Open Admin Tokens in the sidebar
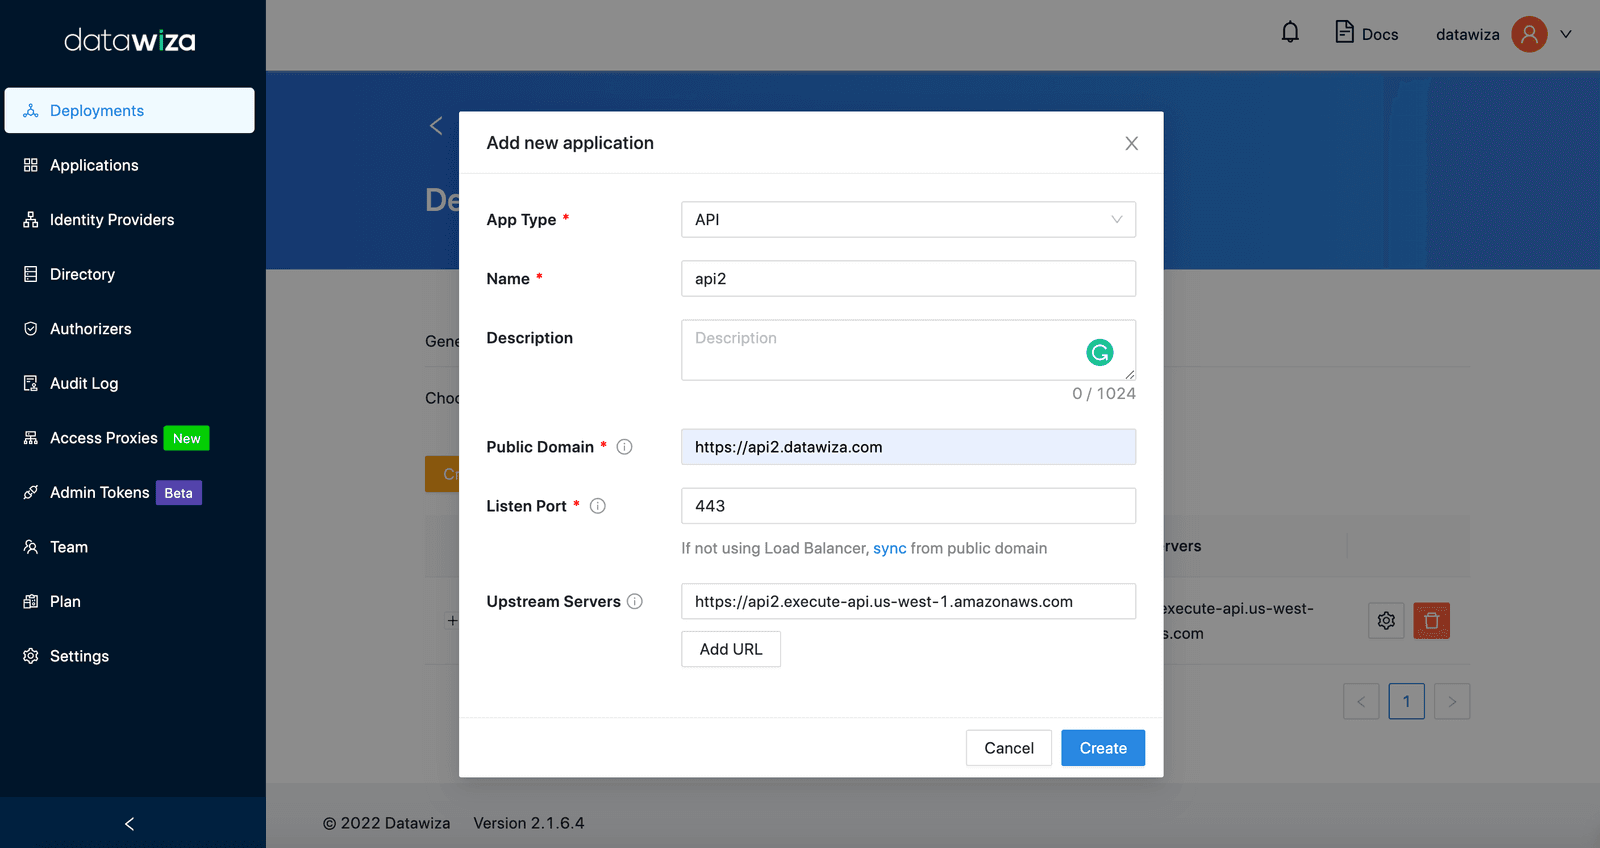This screenshot has width=1600, height=848. click(129, 492)
